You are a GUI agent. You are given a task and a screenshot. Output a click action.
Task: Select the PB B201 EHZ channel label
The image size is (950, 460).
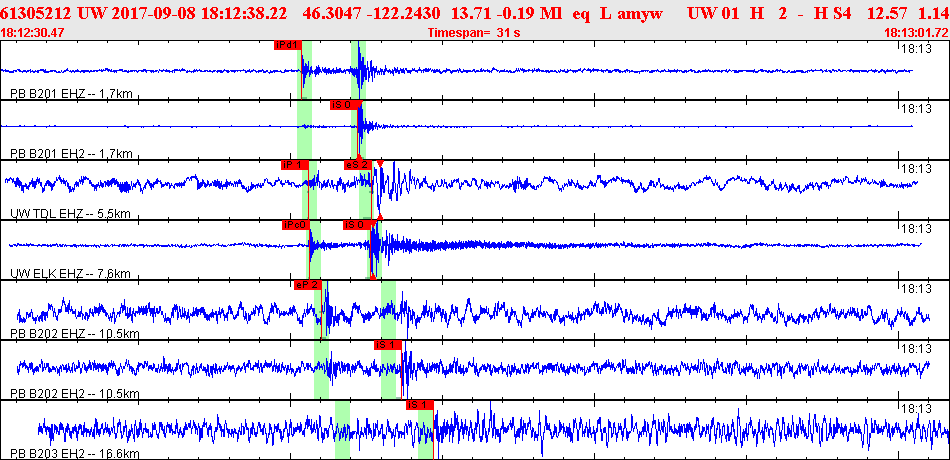tap(71, 94)
